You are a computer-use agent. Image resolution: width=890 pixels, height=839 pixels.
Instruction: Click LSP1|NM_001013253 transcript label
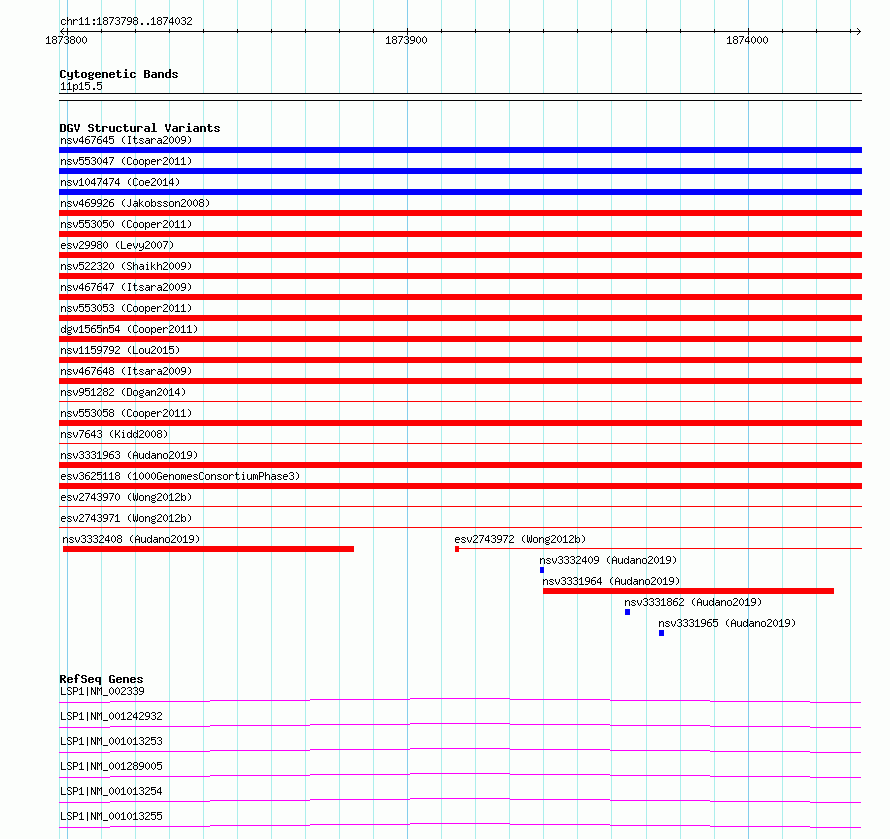click(111, 741)
